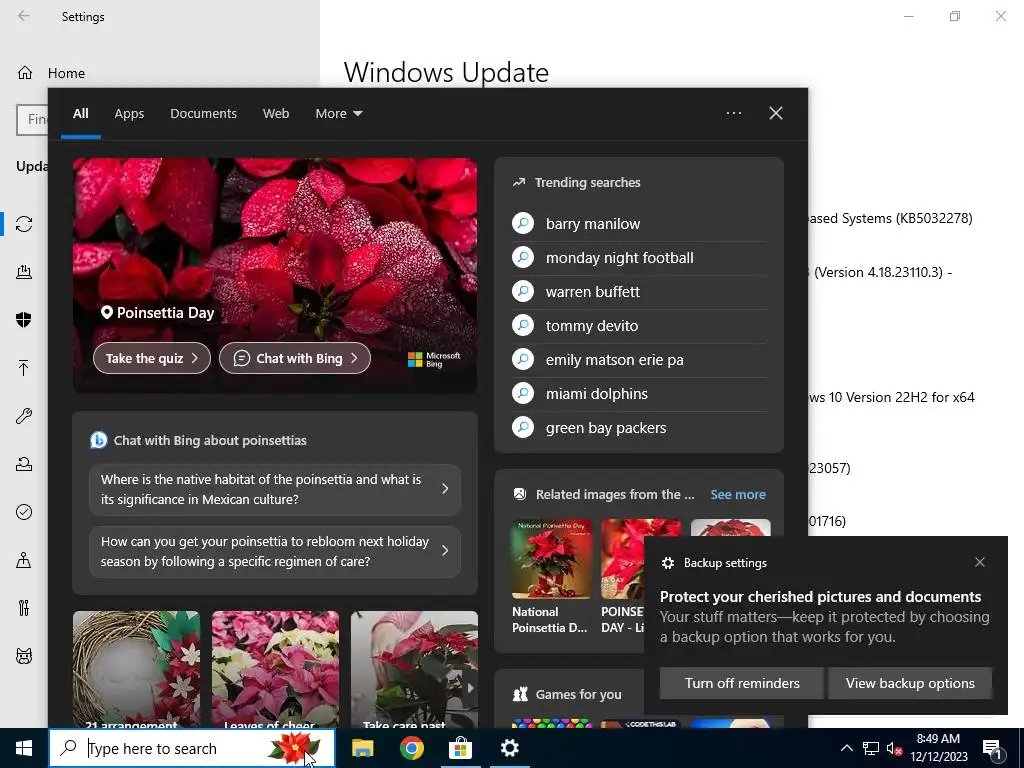The image size is (1024, 768).
Task: Open 21 arrangement wreath card
Action: pyautogui.click(x=136, y=669)
